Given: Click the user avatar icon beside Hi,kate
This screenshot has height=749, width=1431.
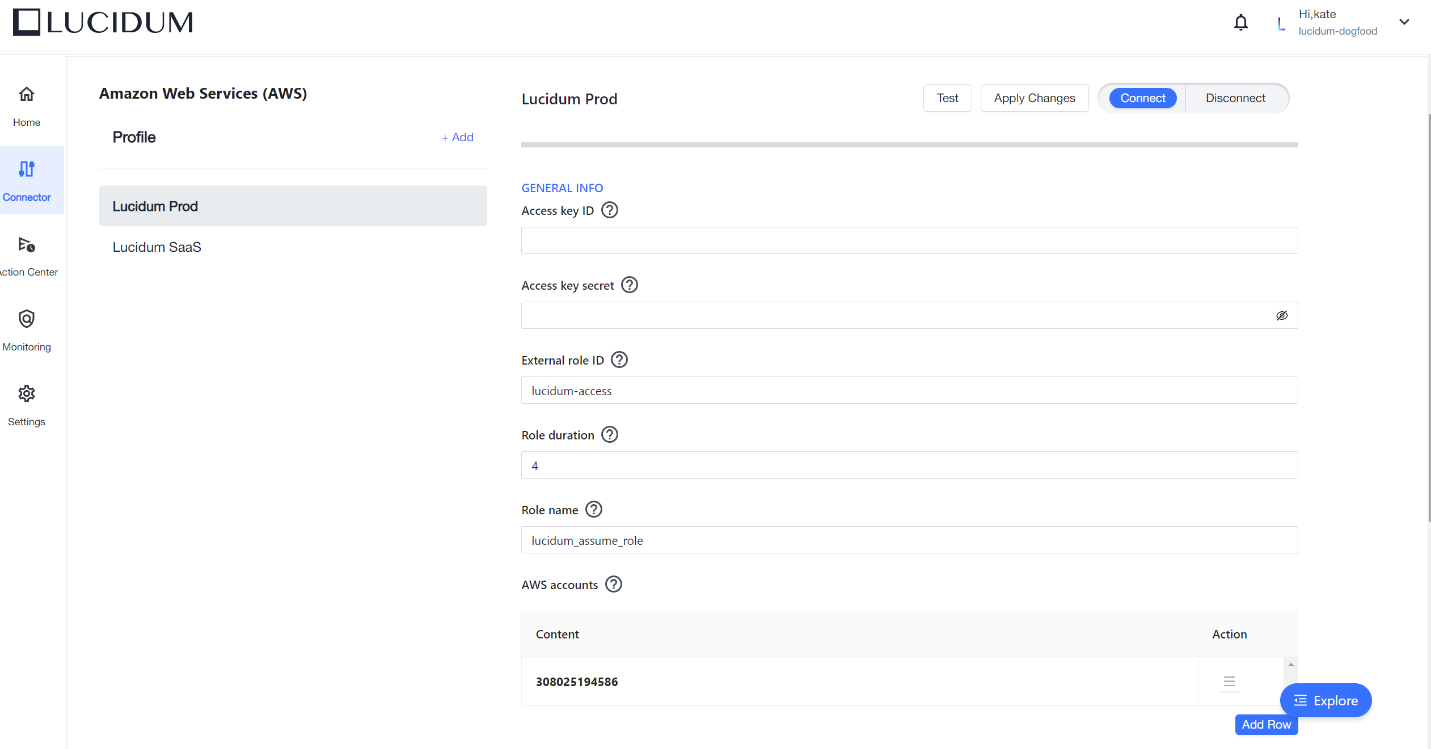Looking at the screenshot, I should pyautogui.click(x=1281, y=23).
